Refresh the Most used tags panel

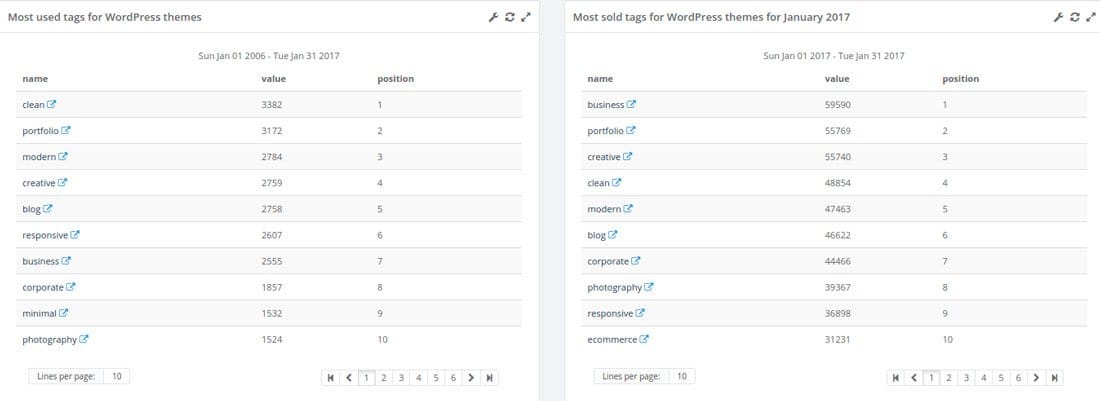tap(510, 17)
